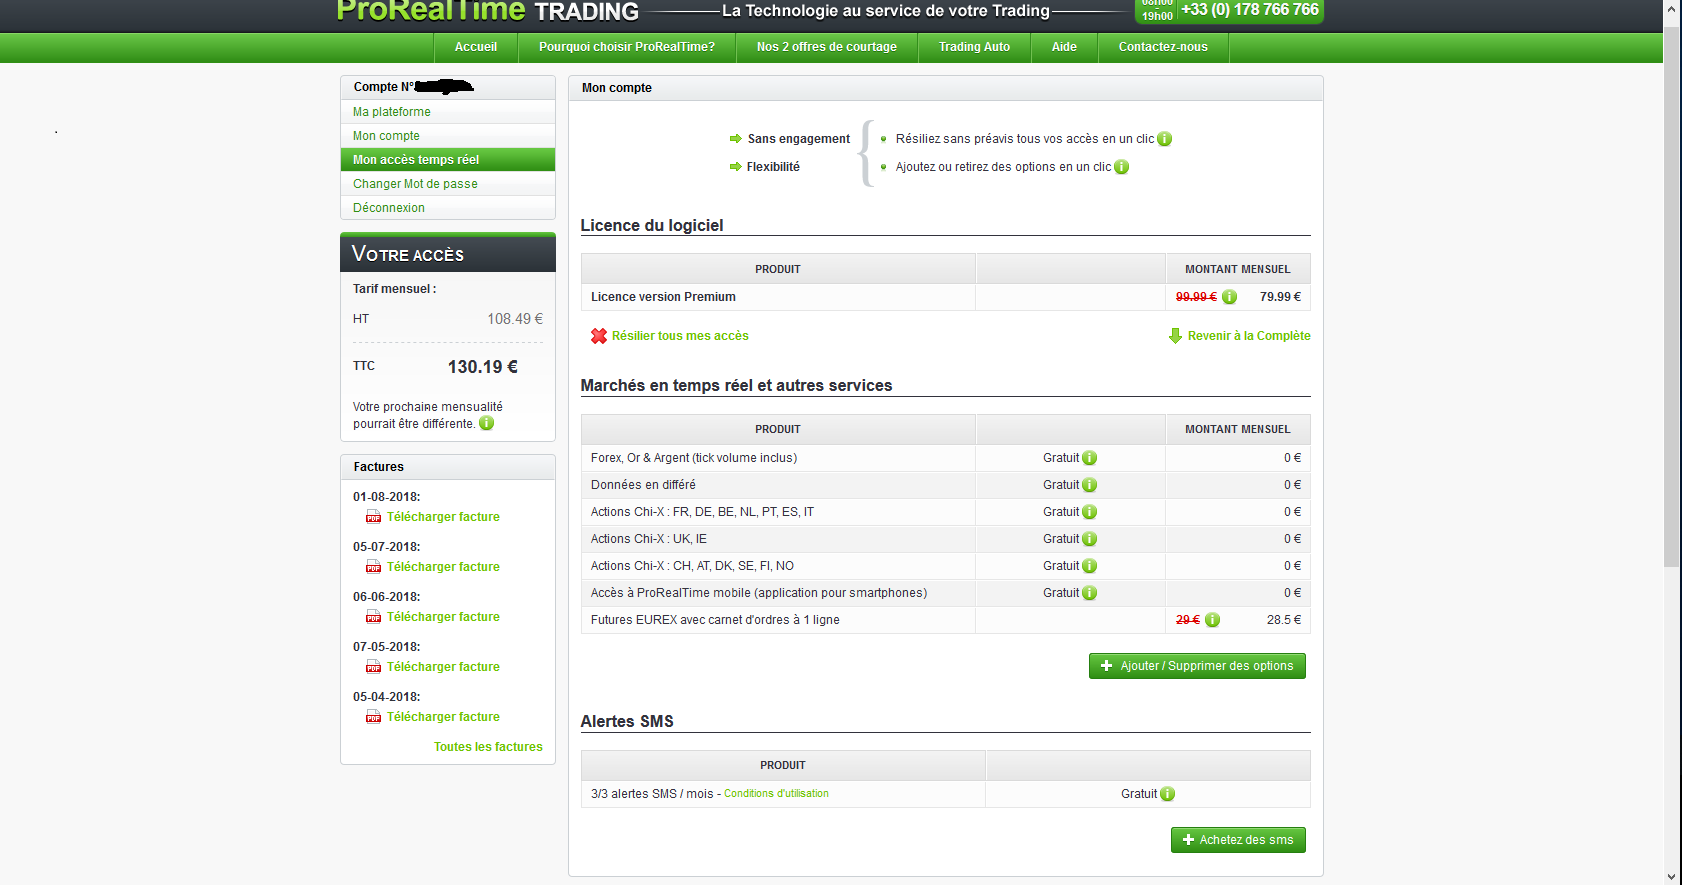This screenshot has width=1682, height=885.
Task: Click info icon in Forex, Or & Argent row
Action: 1090,458
